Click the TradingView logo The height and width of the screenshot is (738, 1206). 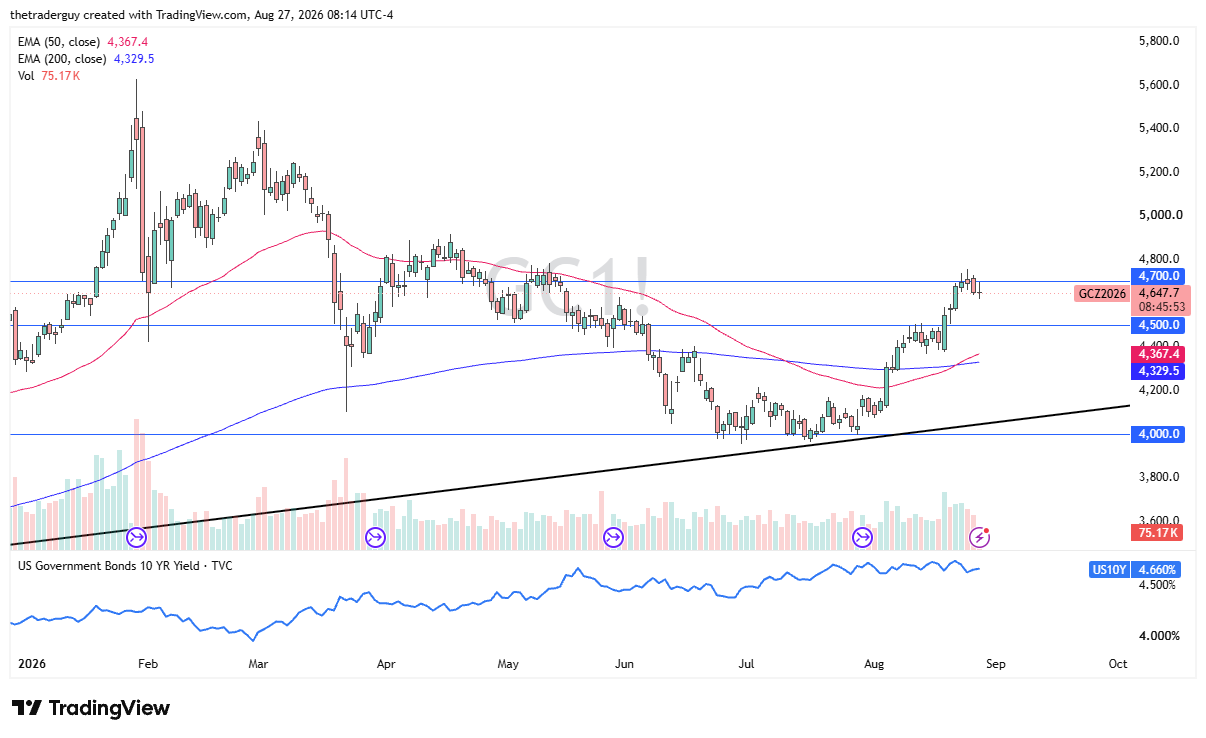click(91, 708)
